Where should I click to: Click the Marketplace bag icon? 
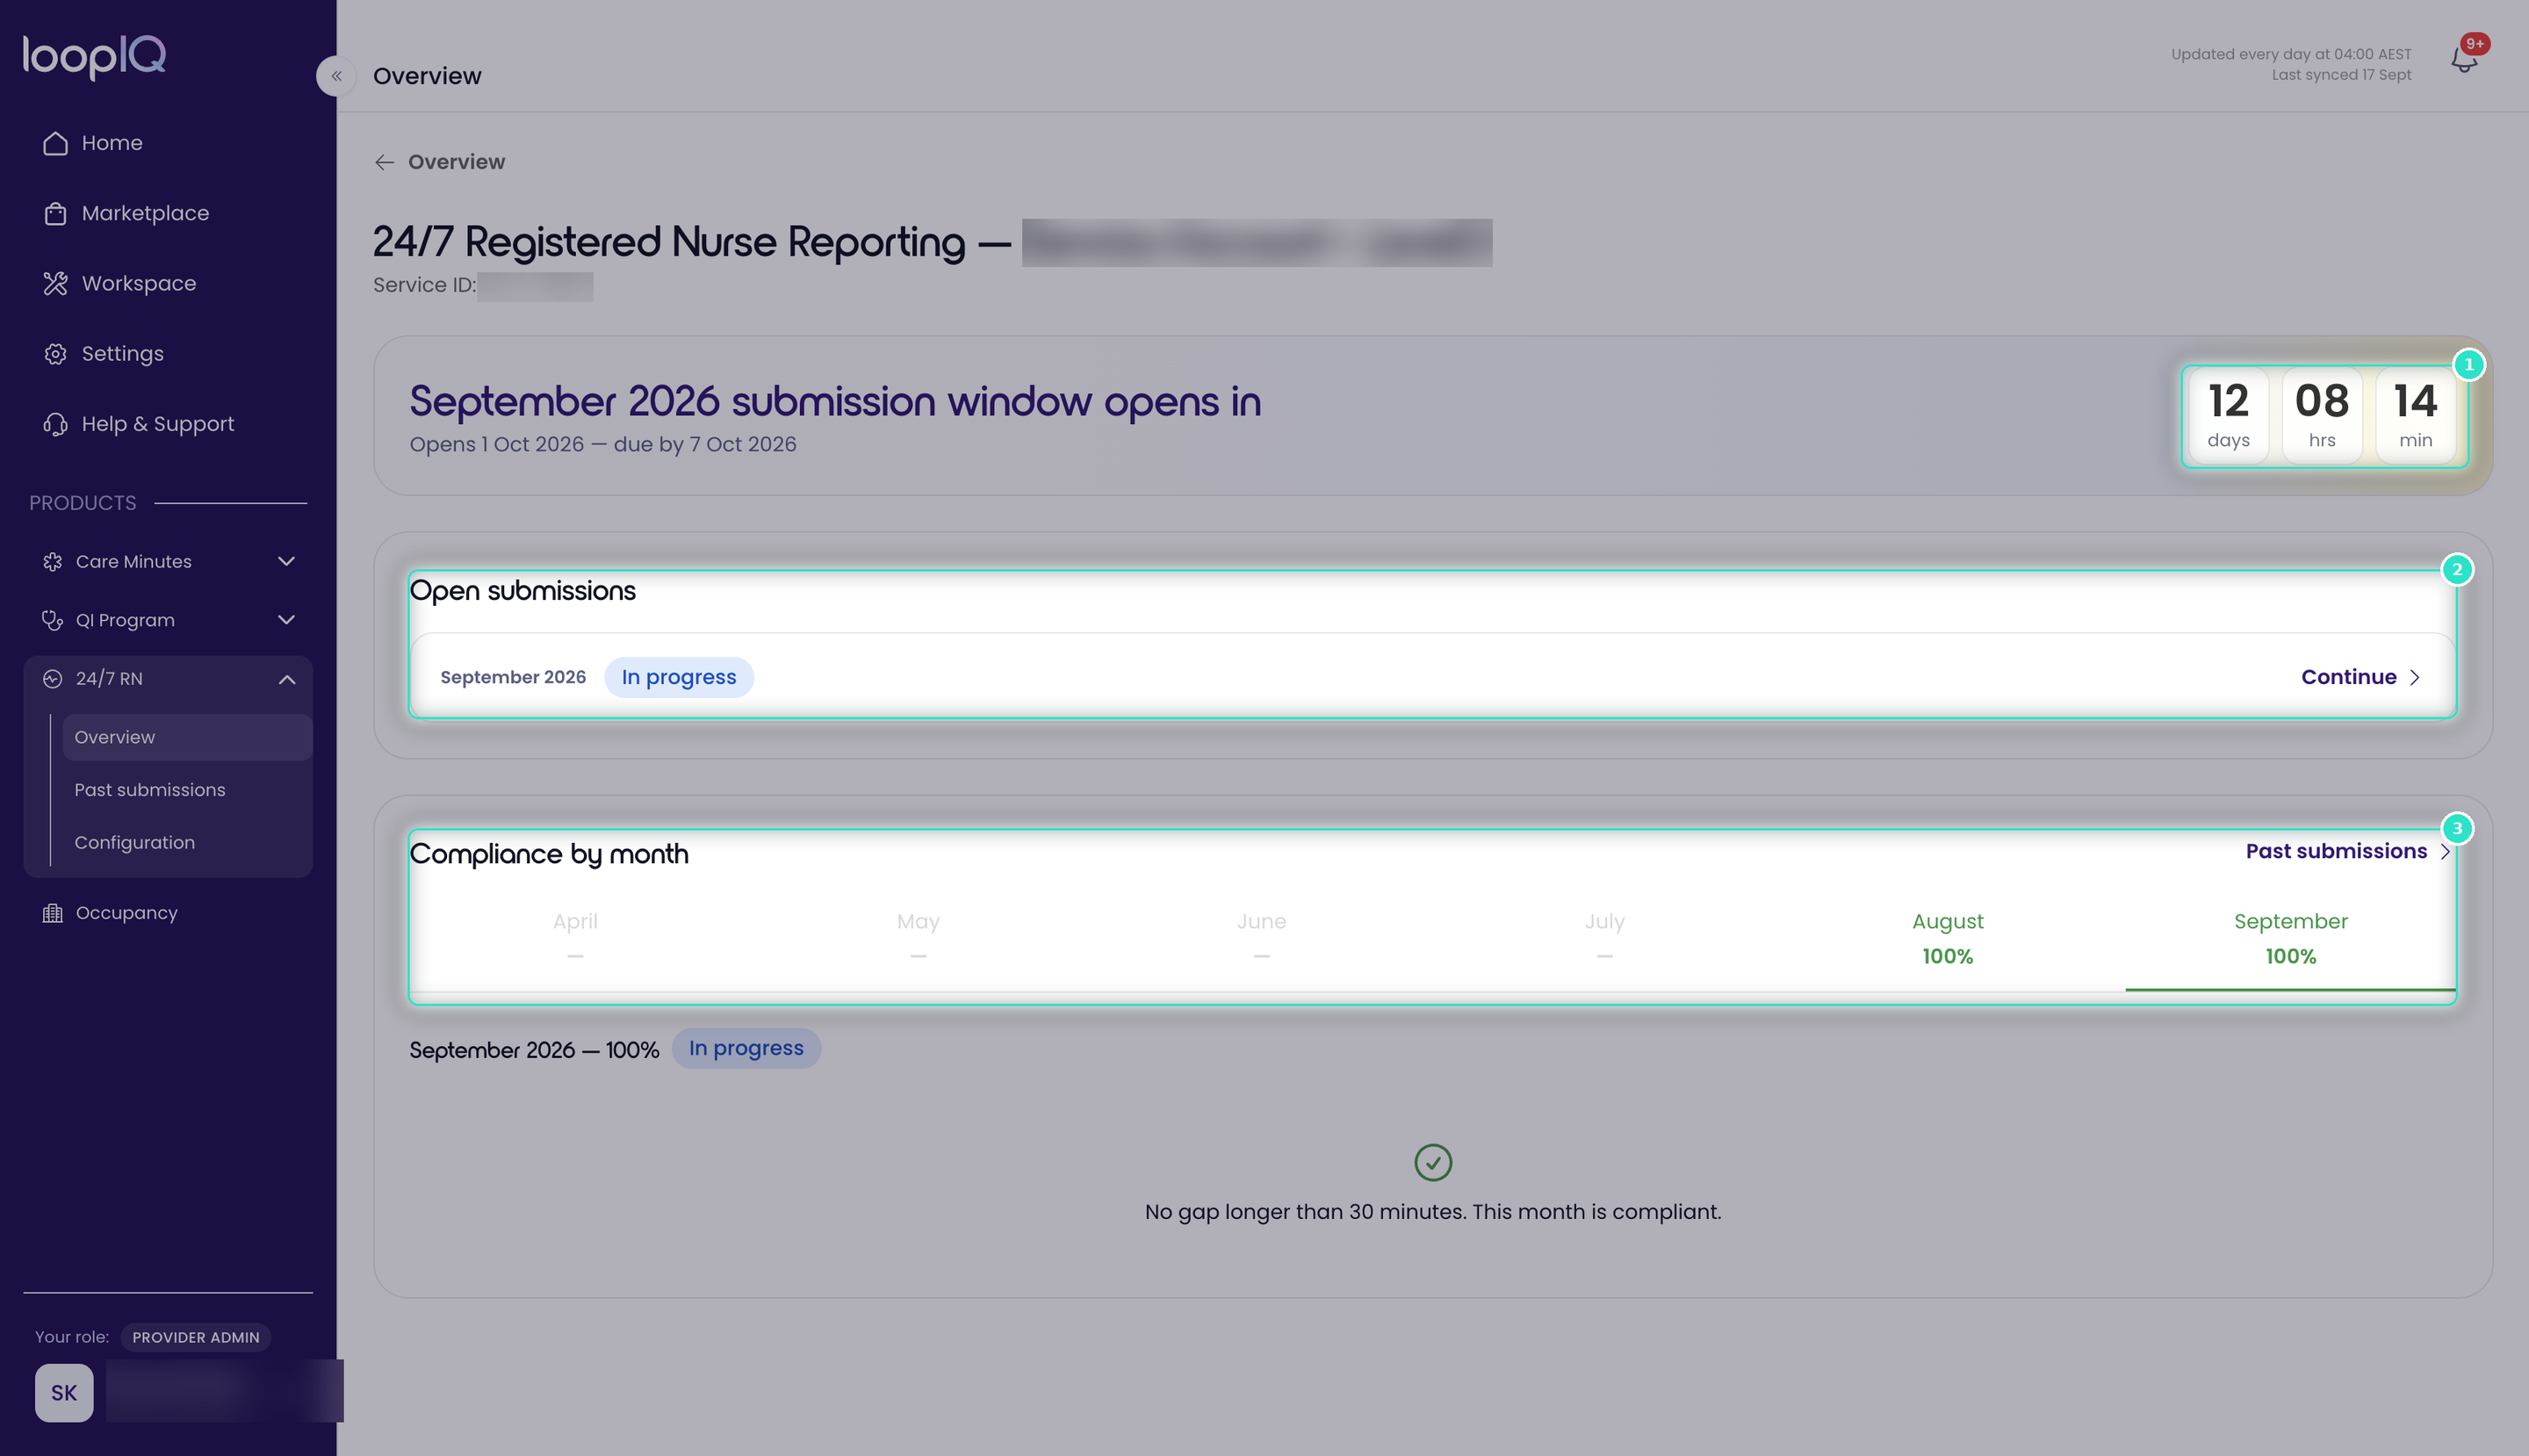[55, 213]
